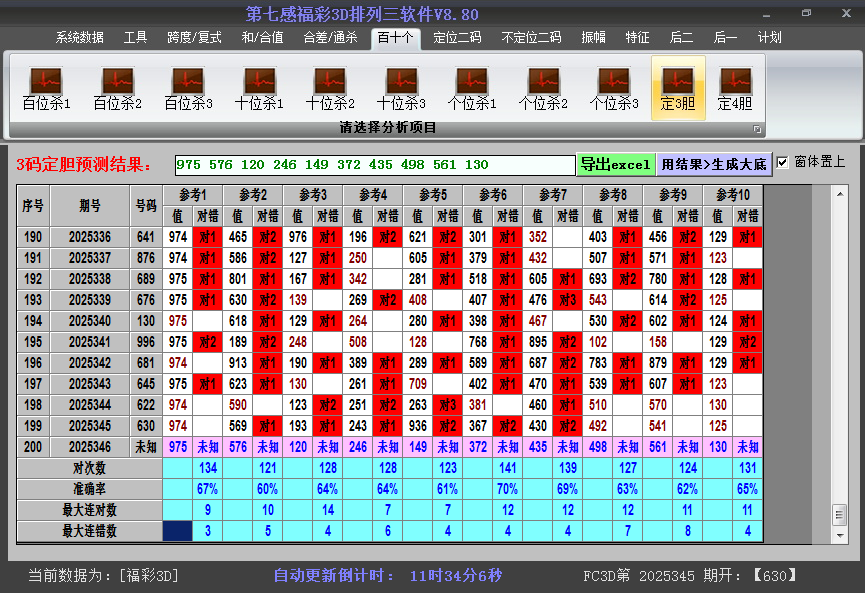Click the 定4胆 icon

pyautogui.click(x=735, y=88)
